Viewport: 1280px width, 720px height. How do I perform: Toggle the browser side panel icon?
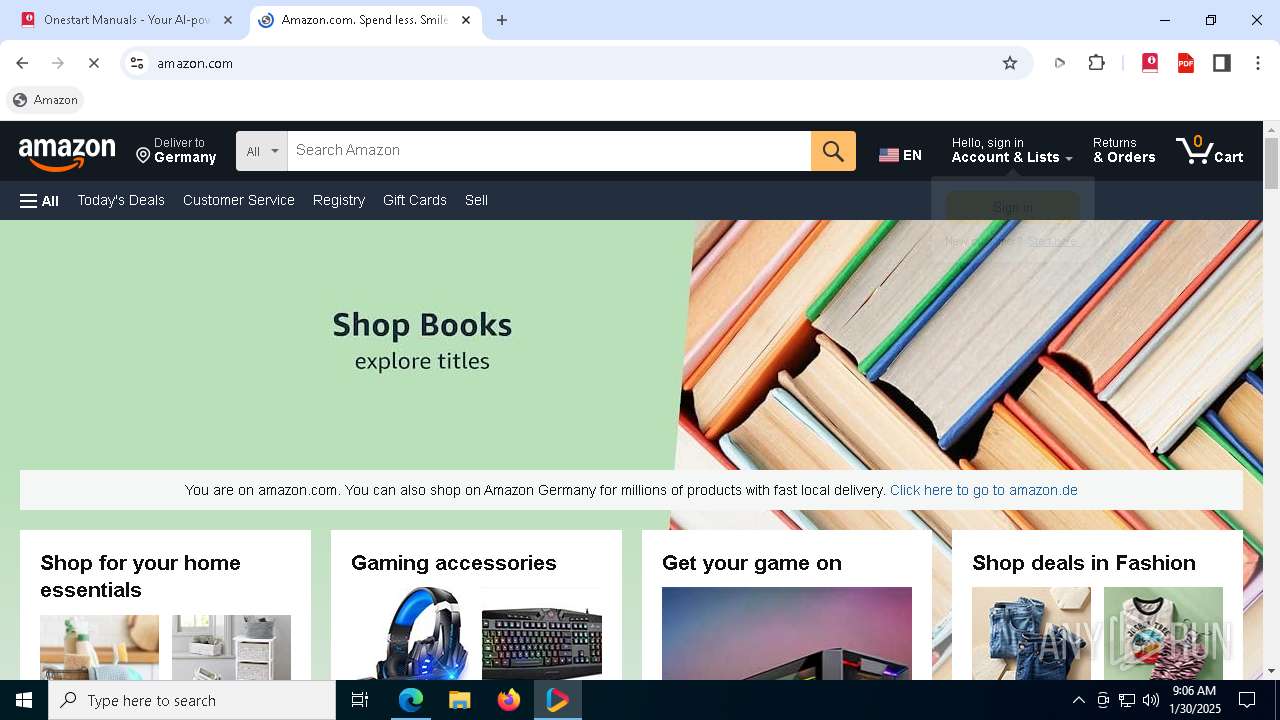pyautogui.click(x=1221, y=63)
